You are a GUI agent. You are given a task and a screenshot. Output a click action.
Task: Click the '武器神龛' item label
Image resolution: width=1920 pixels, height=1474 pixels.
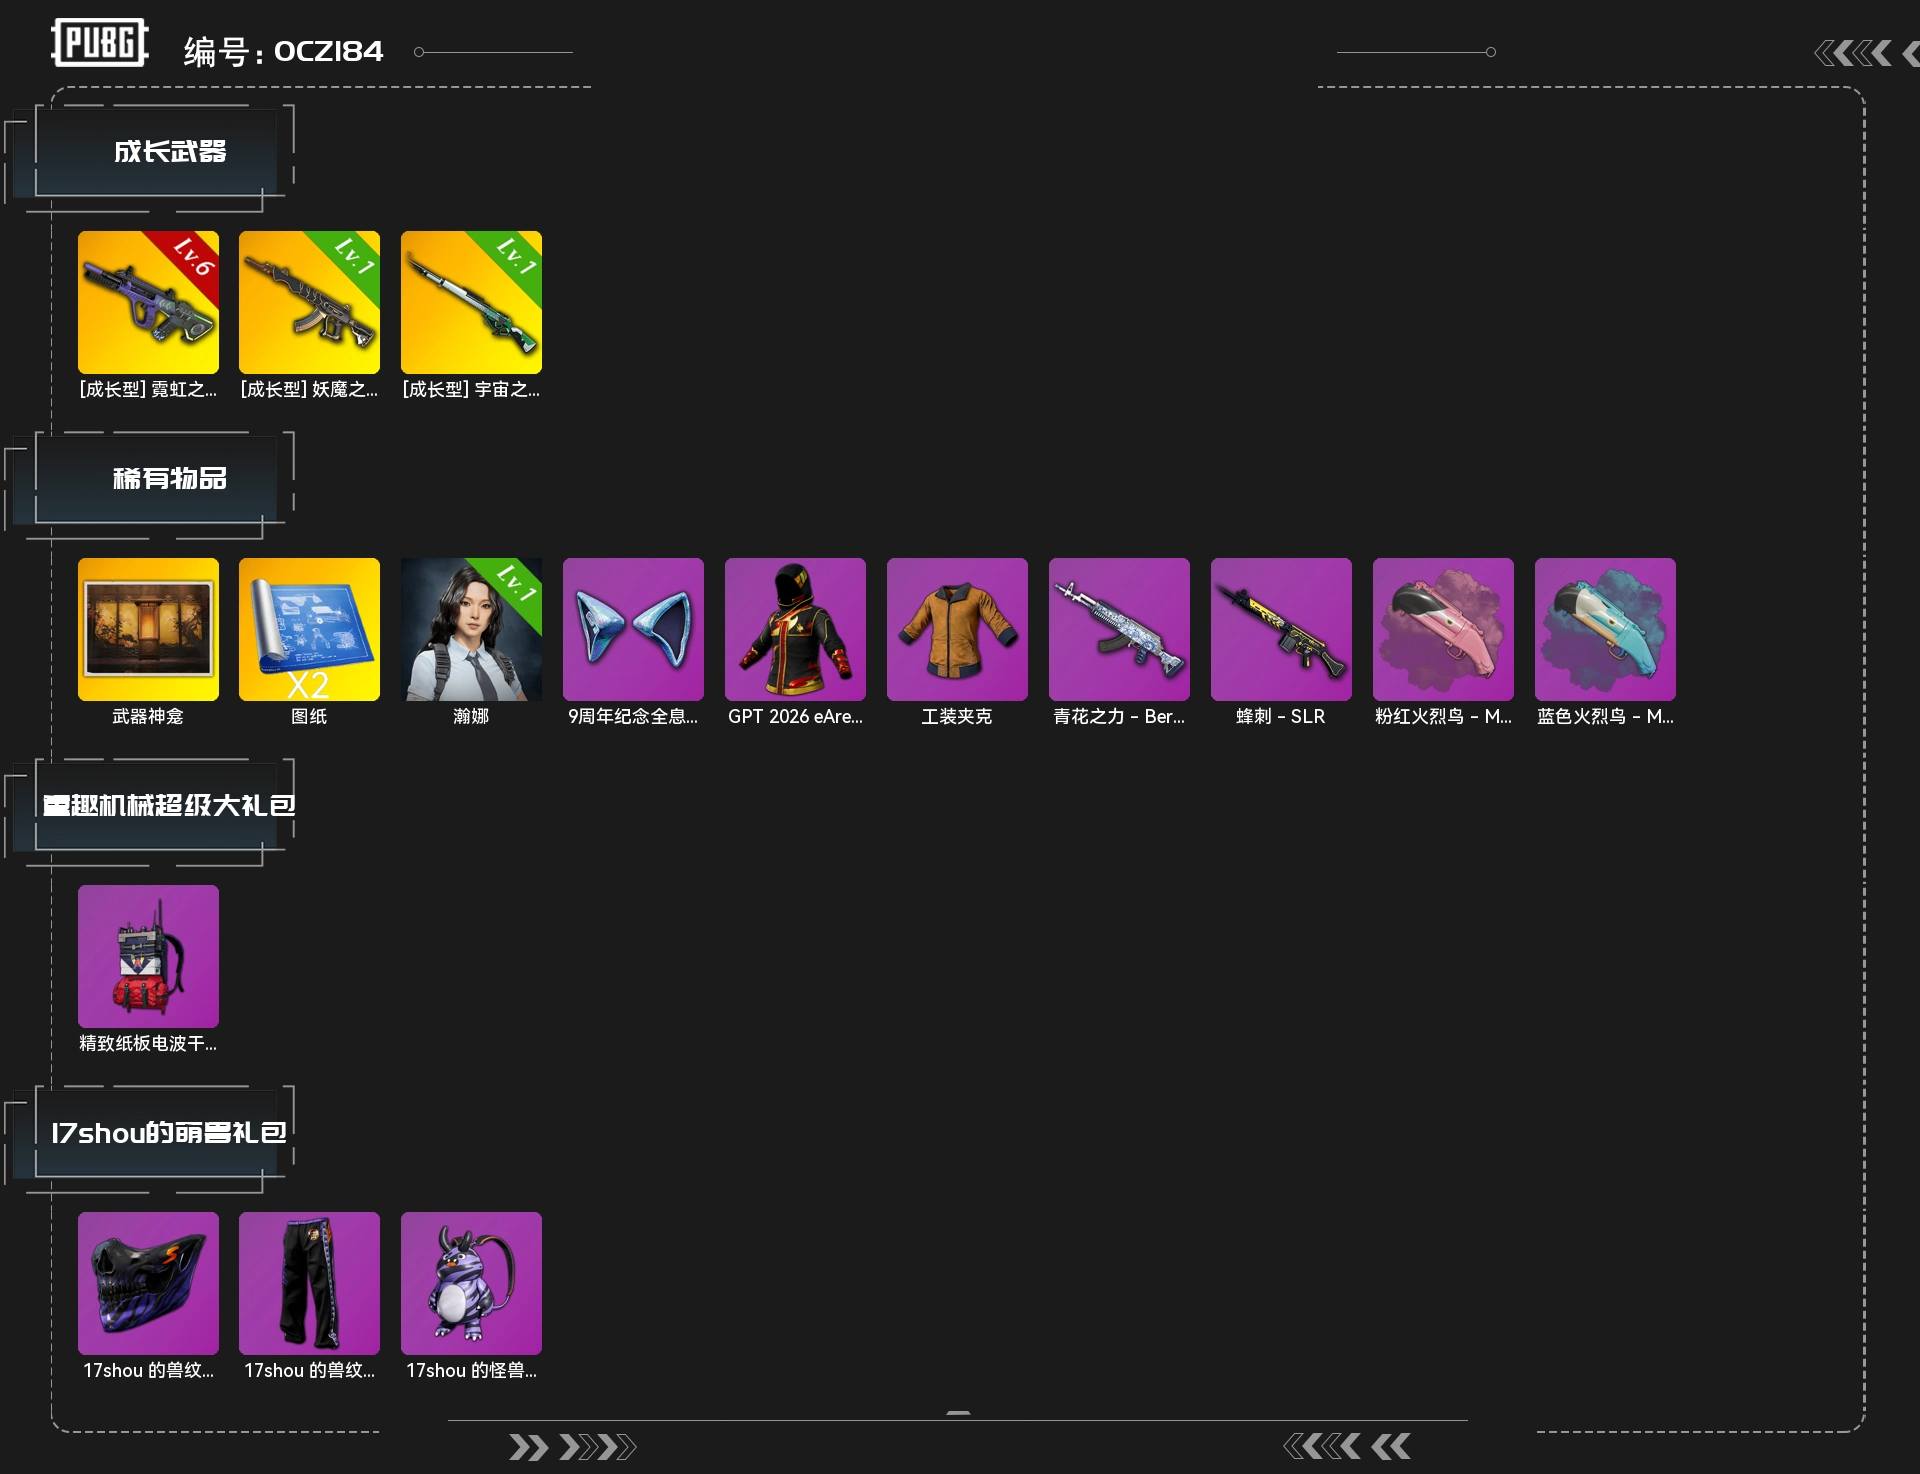[x=148, y=717]
